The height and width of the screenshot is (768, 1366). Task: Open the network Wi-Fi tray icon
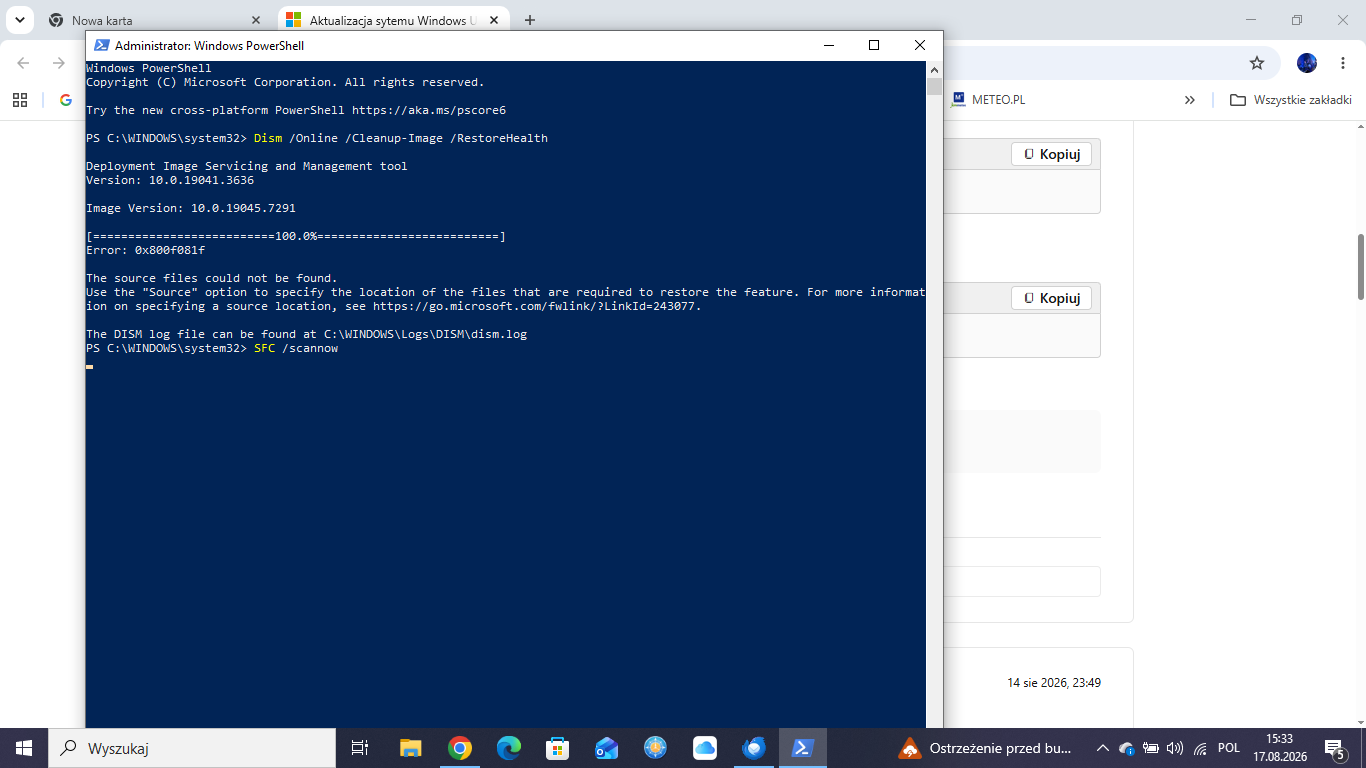(x=1201, y=748)
